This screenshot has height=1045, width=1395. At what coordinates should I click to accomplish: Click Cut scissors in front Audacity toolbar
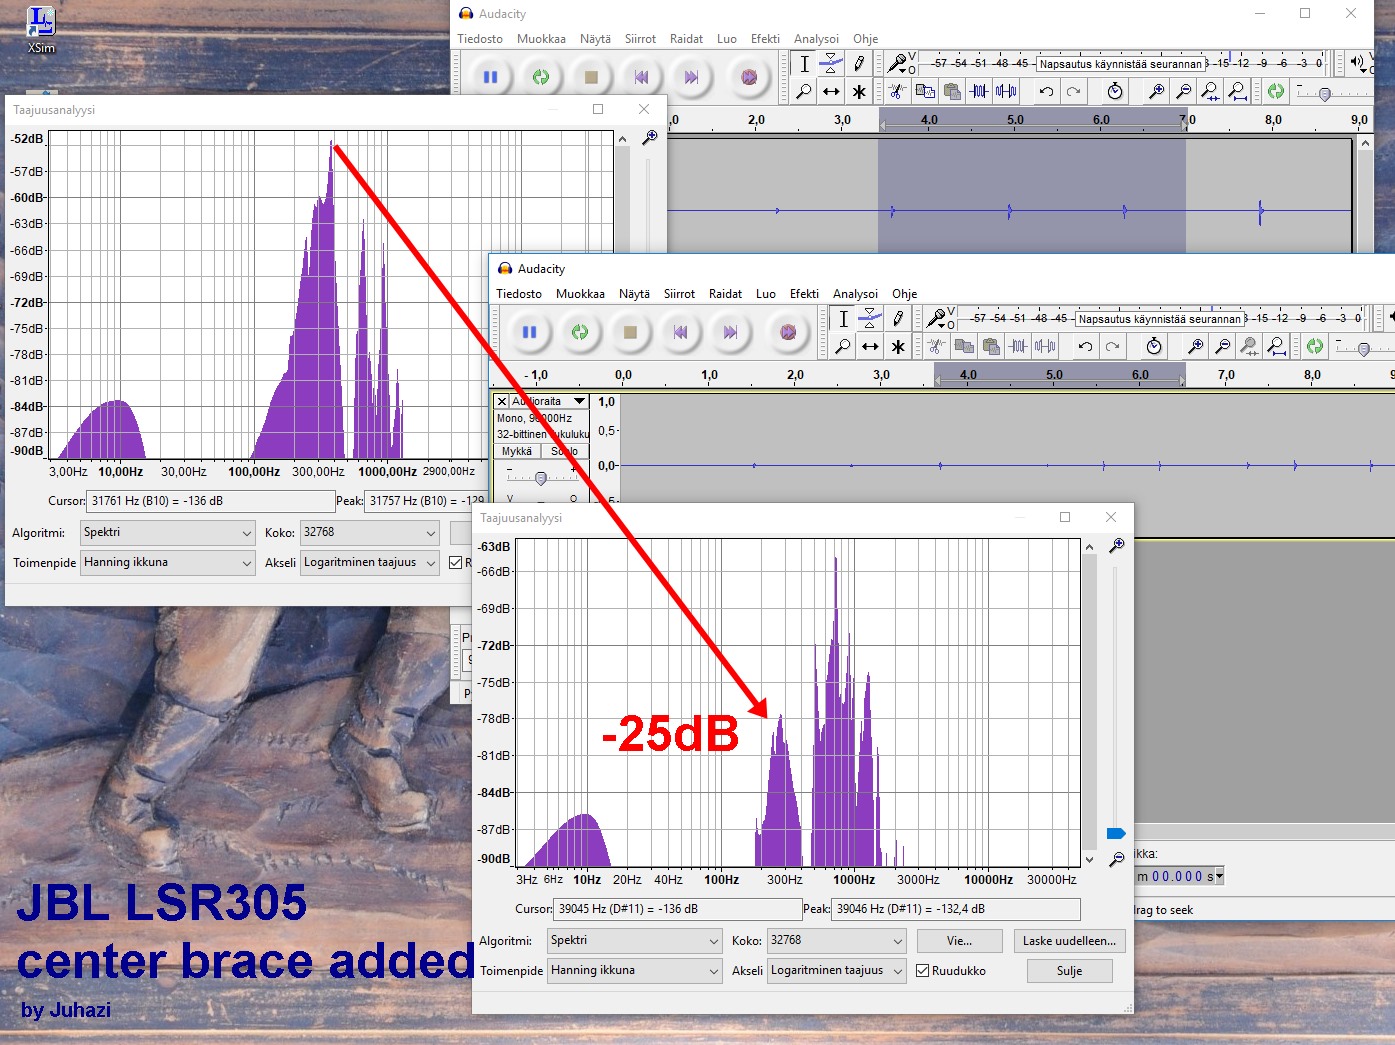pos(936,346)
